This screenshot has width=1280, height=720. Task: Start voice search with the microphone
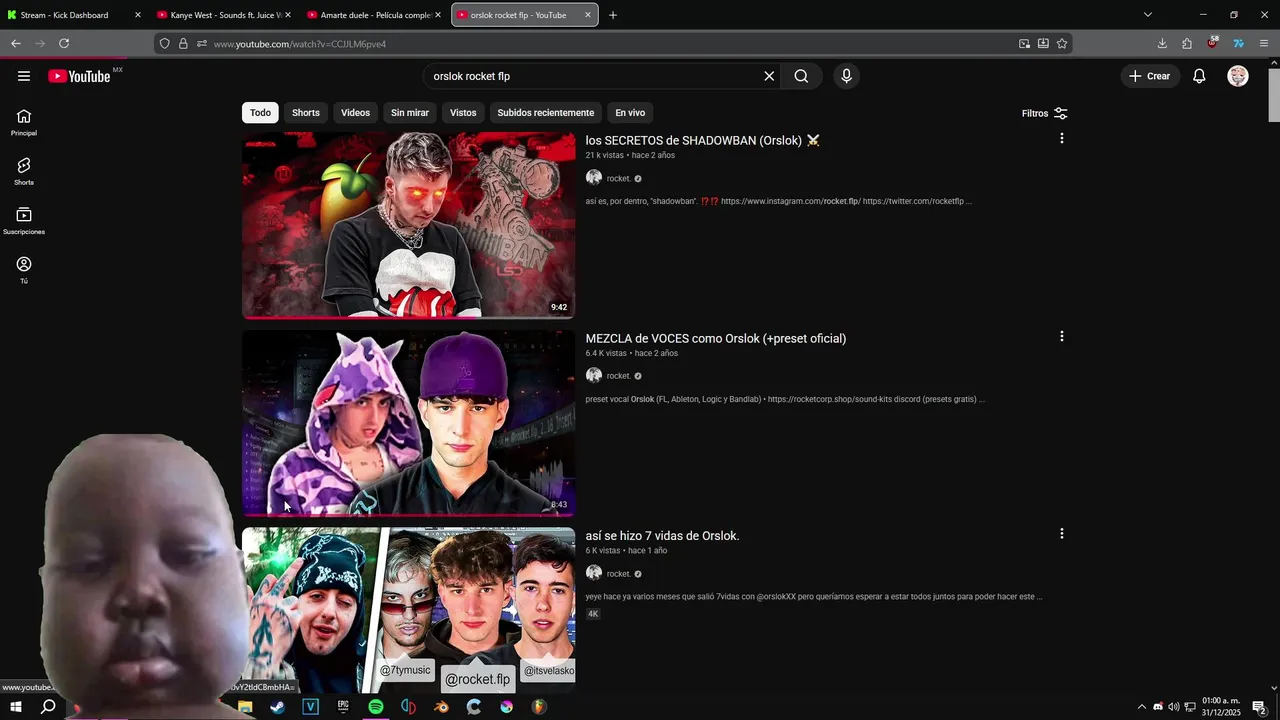click(x=846, y=76)
